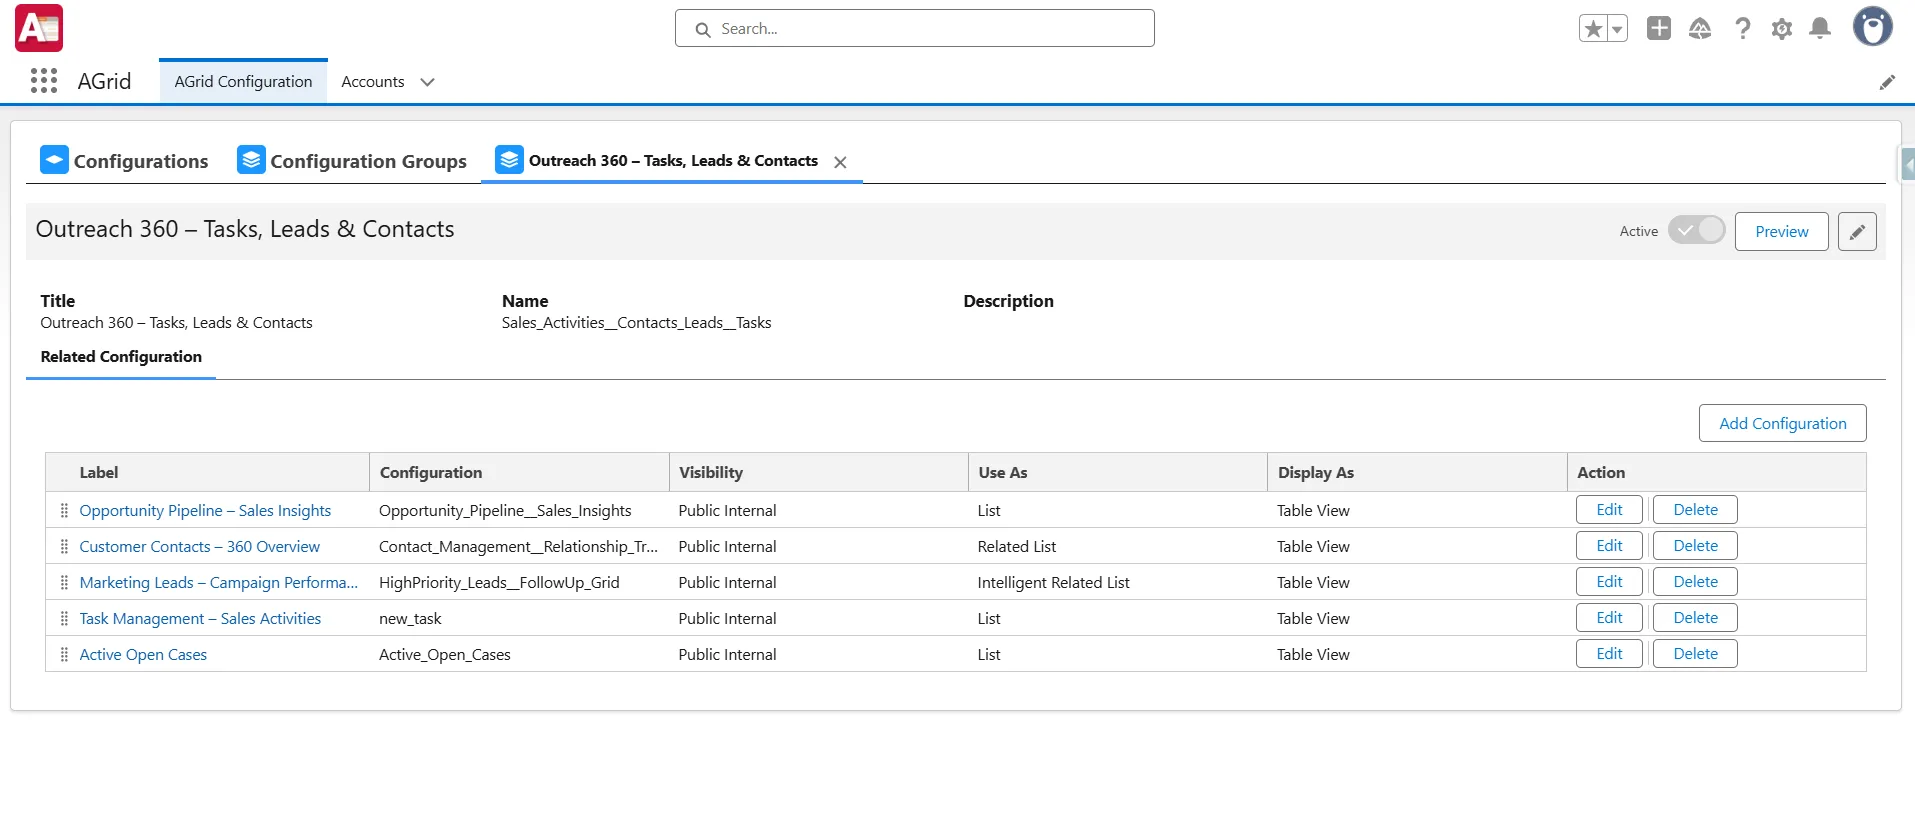
Task: Open the Help question mark icon
Action: pyautogui.click(x=1743, y=28)
